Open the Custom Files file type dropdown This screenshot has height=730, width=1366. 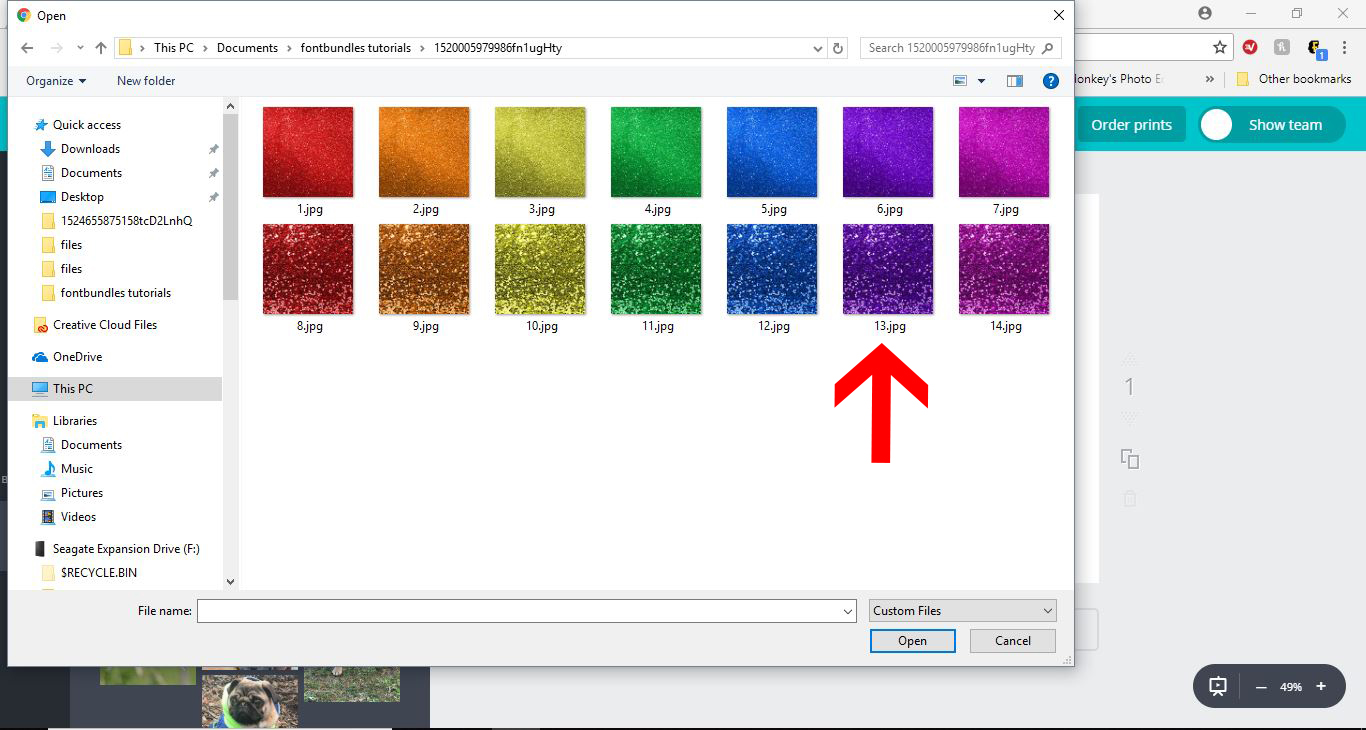coord(961,610)
